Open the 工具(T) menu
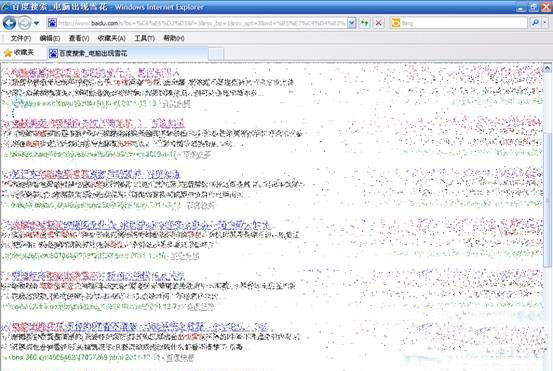 tap(144, 38)
